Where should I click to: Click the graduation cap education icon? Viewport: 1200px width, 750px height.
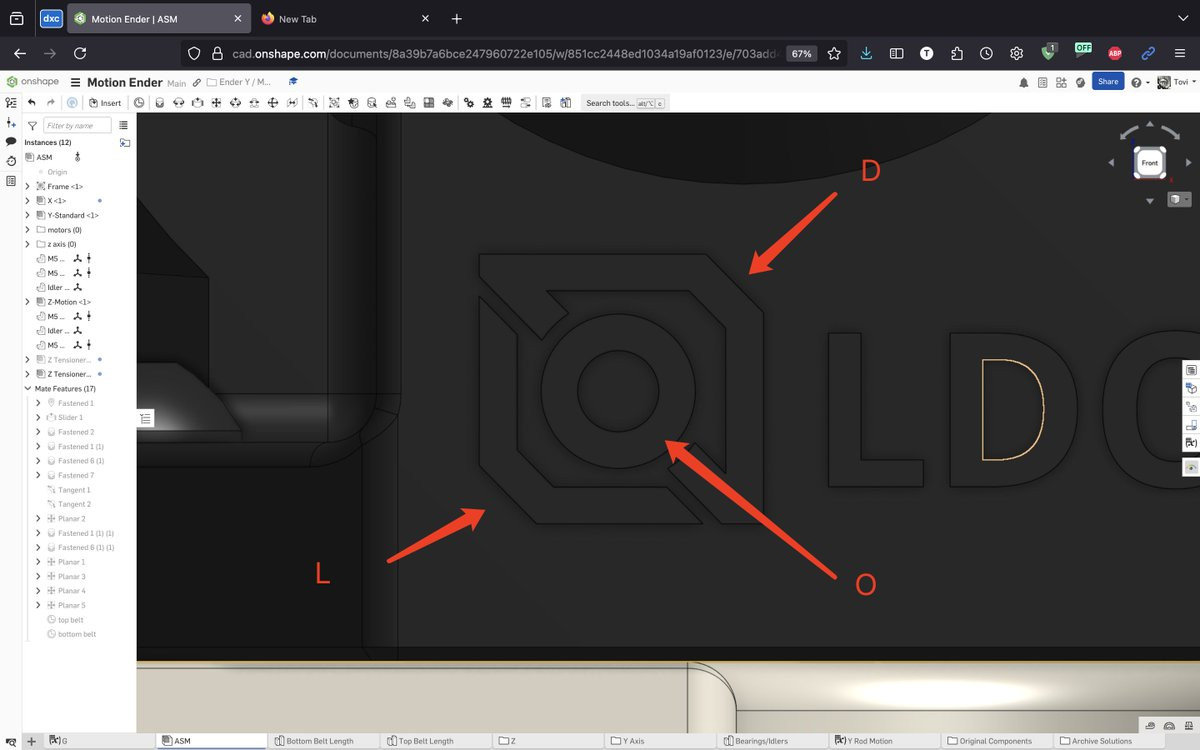pyautogui.click(x=293, y=82)
